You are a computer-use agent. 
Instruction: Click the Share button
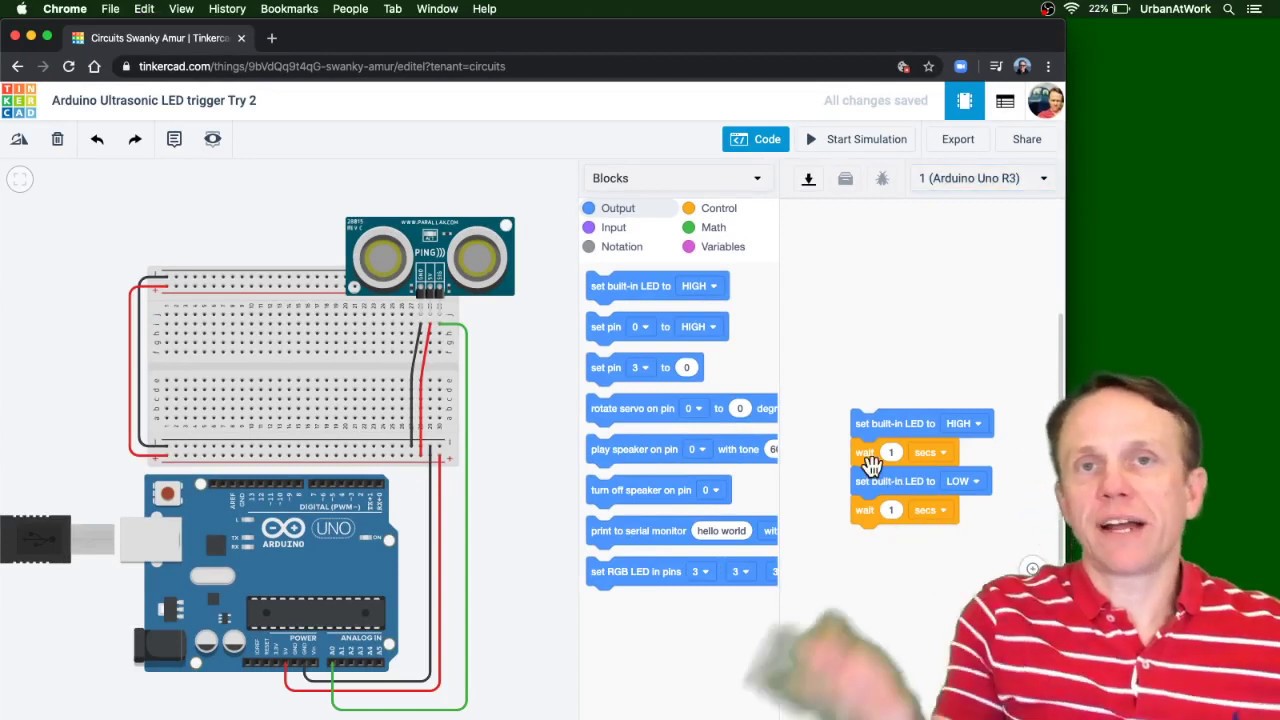[1027, 139]
